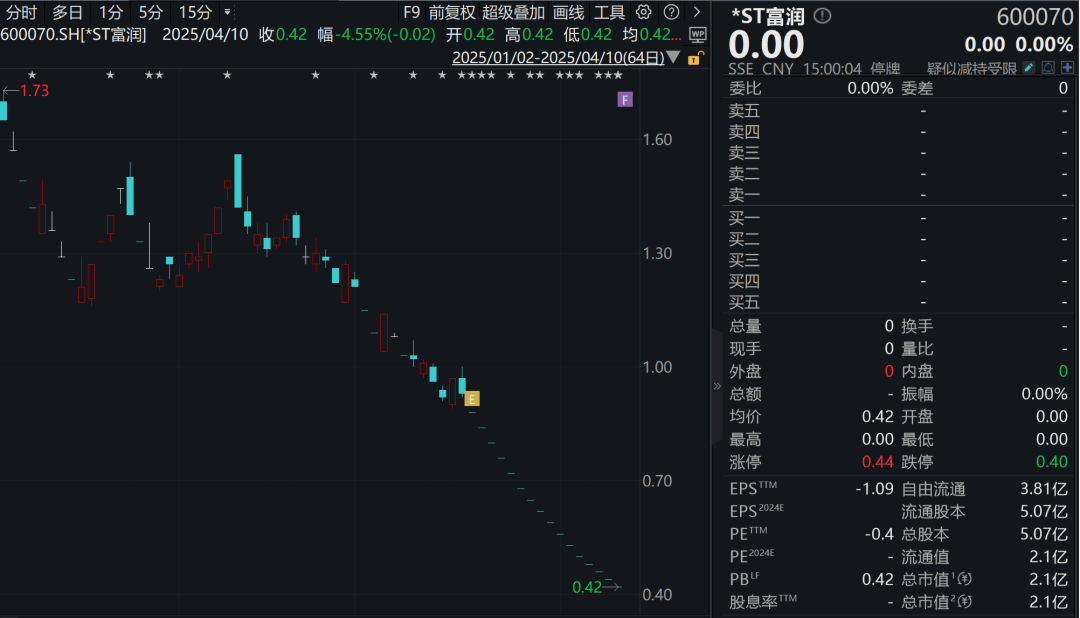Open the F9 deep data button
The image size is (1080, 618).
coord(411,12)
